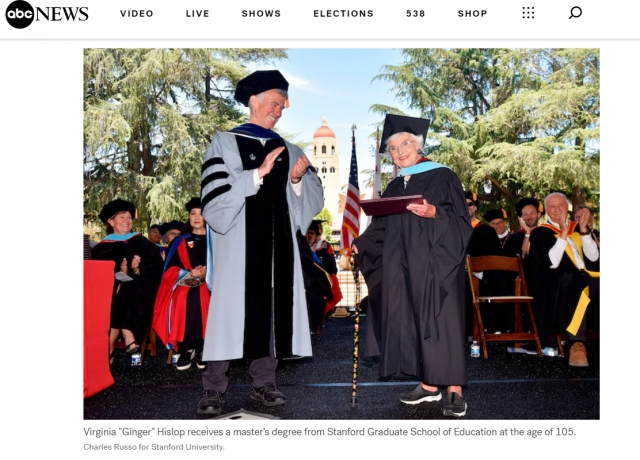The image size is (640, 460).
Task: Open the VIDEO section
Action: pyautogui.click(x=137, y=13)
